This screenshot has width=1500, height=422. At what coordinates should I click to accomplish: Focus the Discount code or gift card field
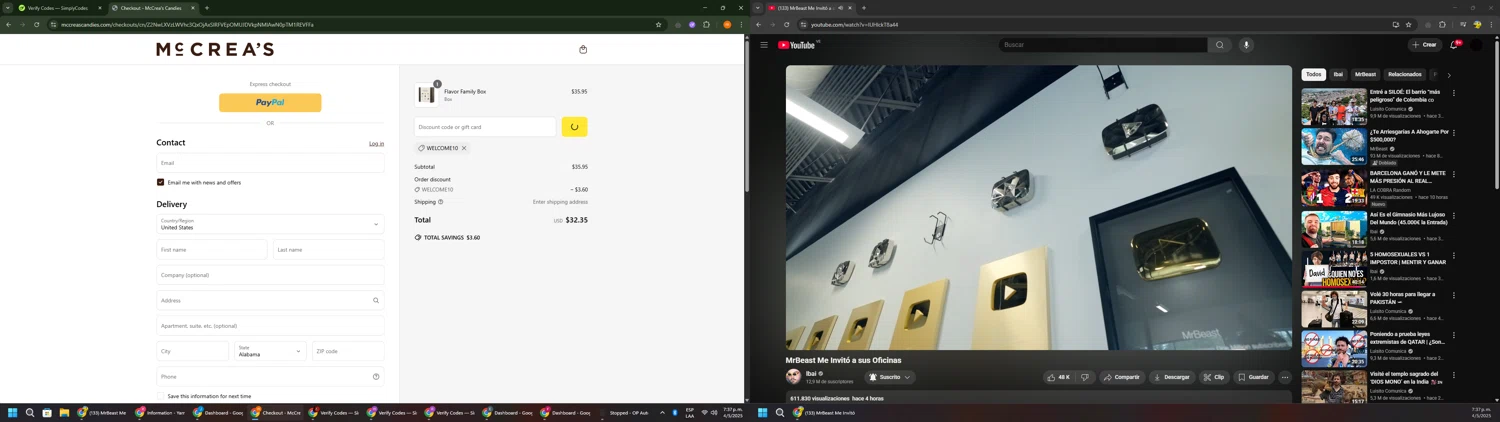(485, 127)
